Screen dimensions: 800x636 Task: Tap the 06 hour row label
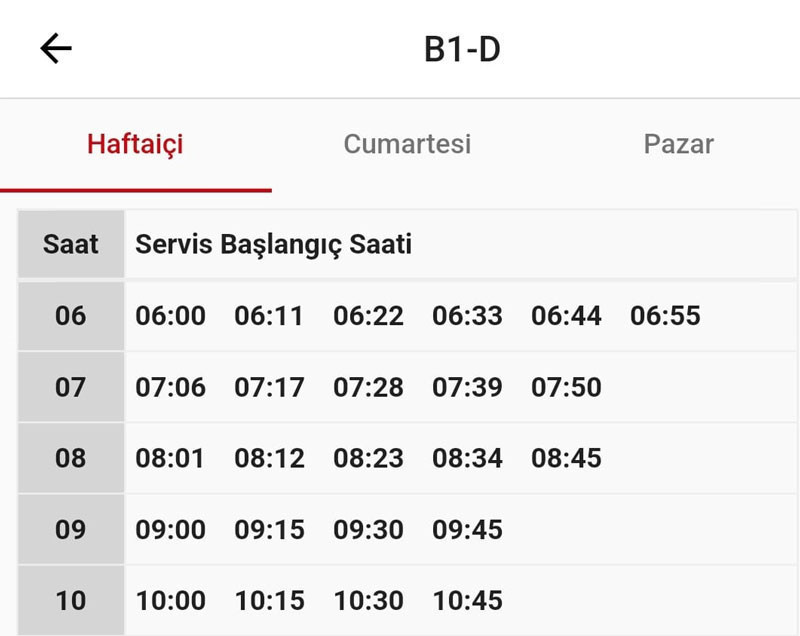tap(71, 316)
